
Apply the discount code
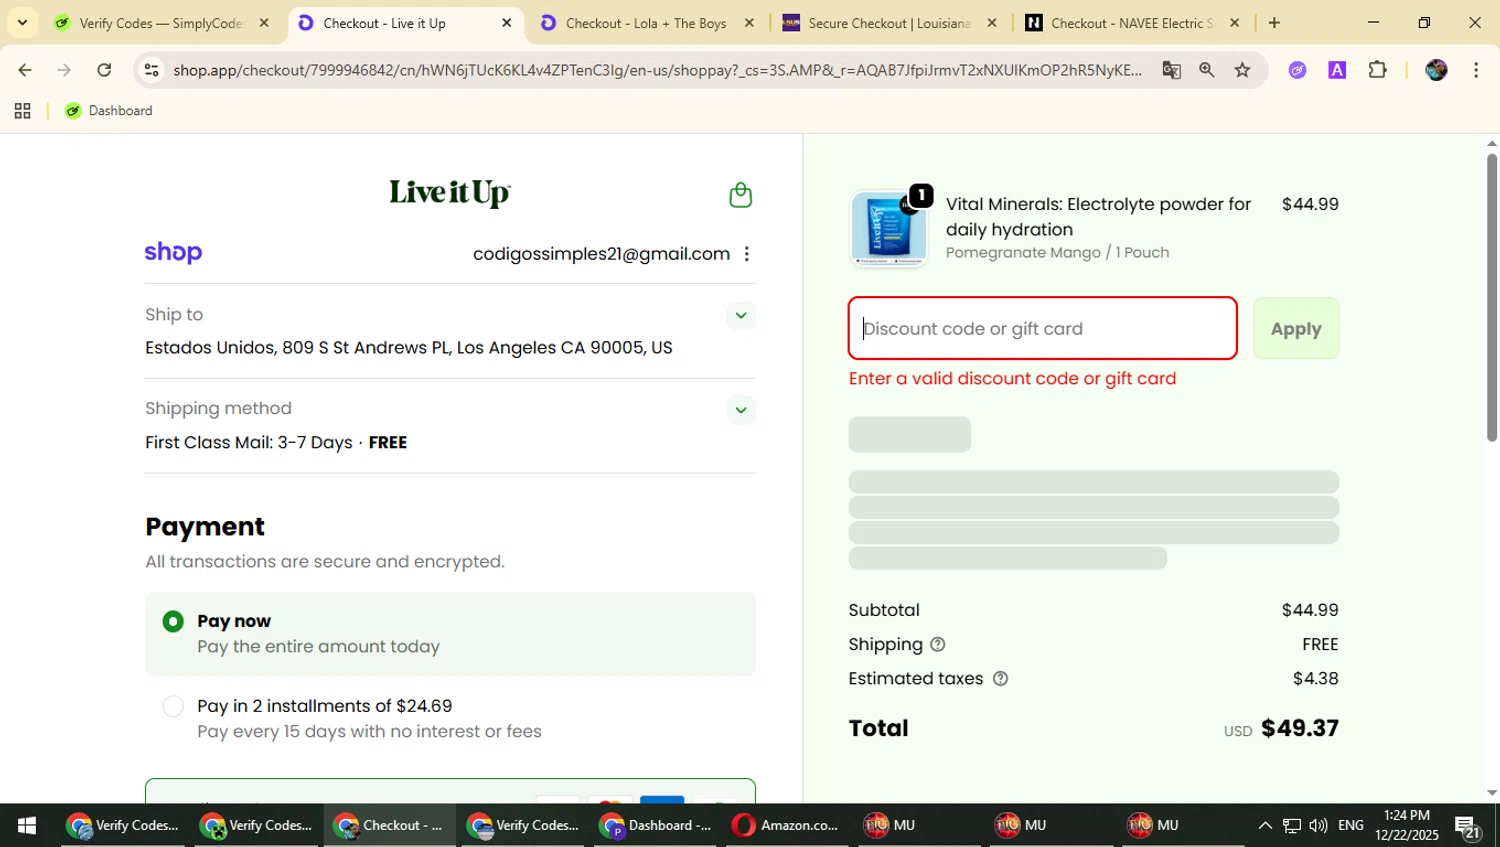click(x=1296, y=329)
